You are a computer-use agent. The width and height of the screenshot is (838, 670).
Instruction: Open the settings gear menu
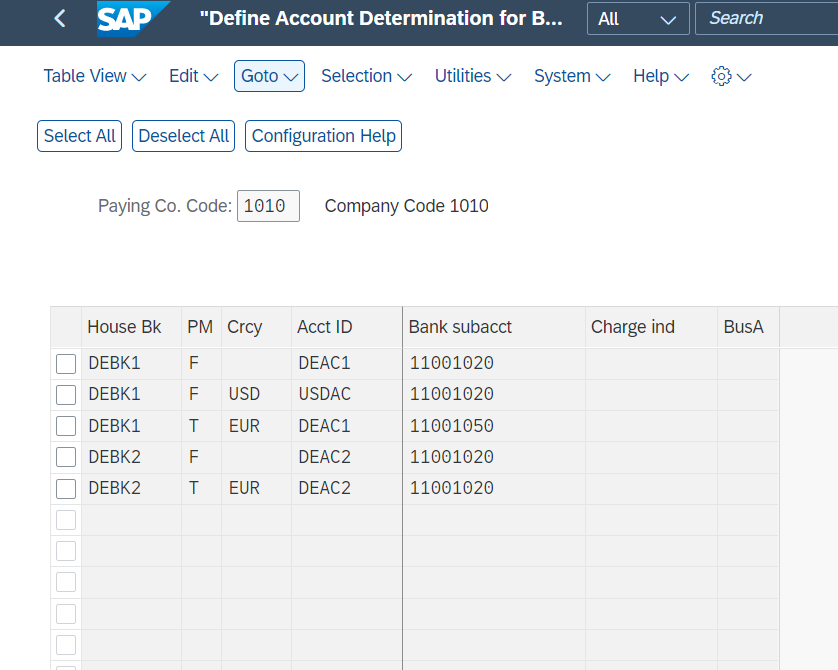click(x=731, y=76)
